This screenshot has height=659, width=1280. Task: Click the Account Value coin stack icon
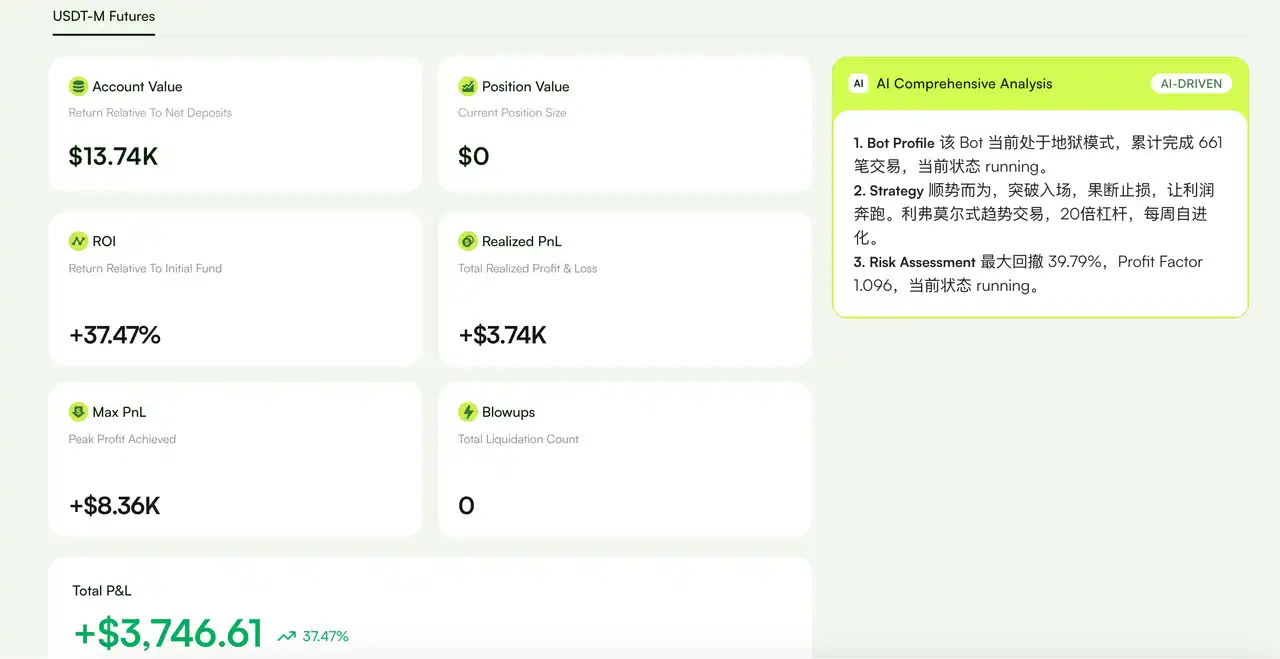click(x=78, y=87)
